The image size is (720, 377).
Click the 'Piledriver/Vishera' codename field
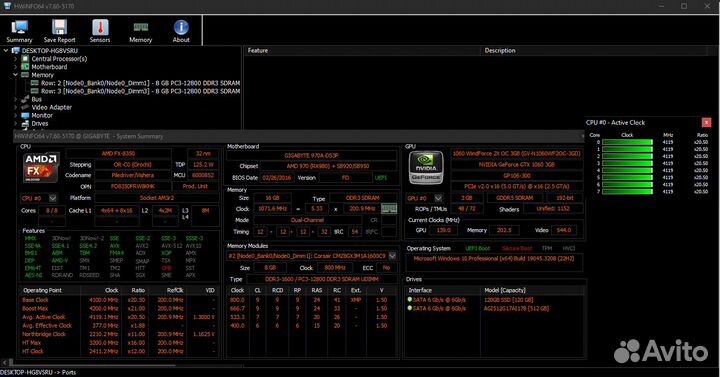point(133,175)
